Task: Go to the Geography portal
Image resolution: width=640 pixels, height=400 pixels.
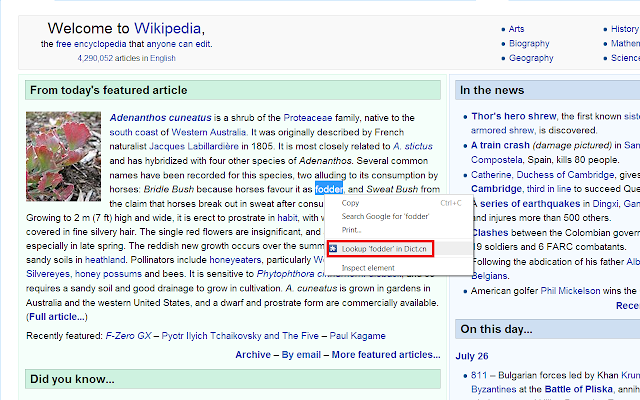Action: coord(531,58)
